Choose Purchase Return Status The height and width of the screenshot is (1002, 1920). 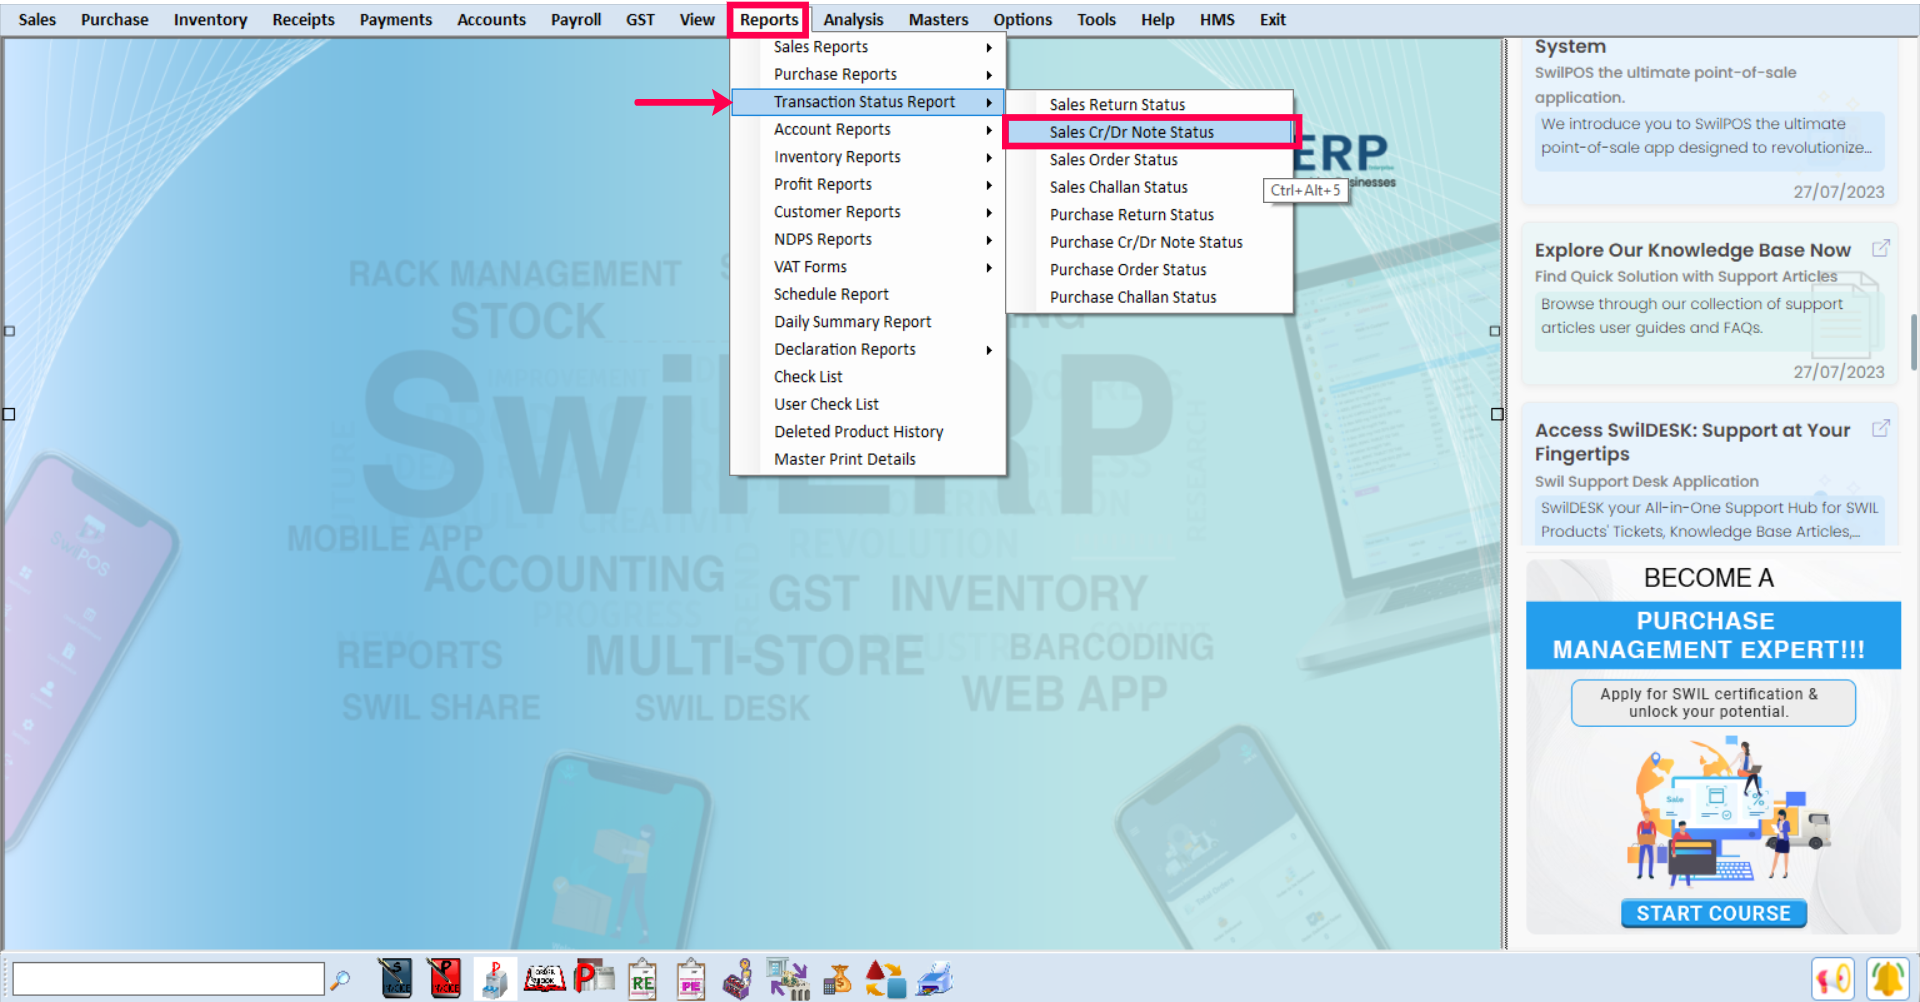[1150, 215]
